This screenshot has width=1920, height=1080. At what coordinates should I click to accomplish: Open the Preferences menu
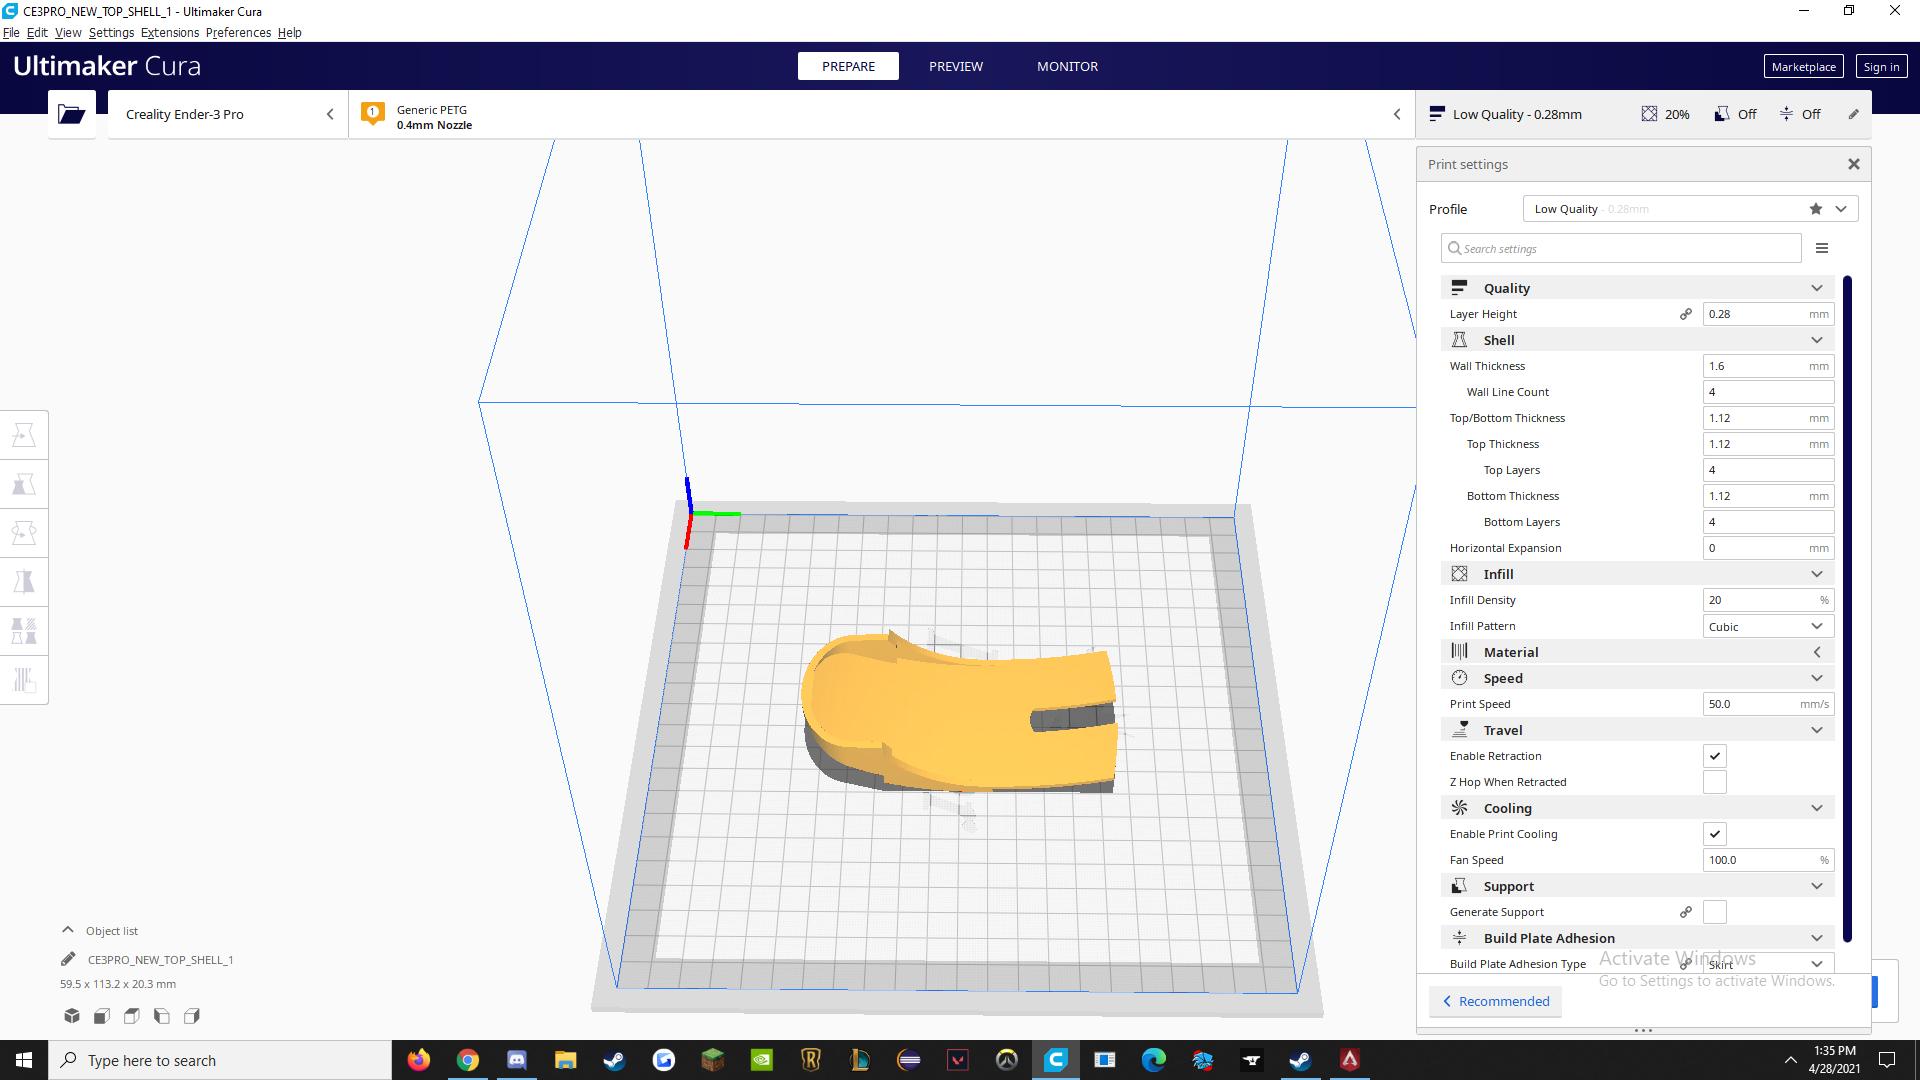pyautogui.click(x=238, y=32)
